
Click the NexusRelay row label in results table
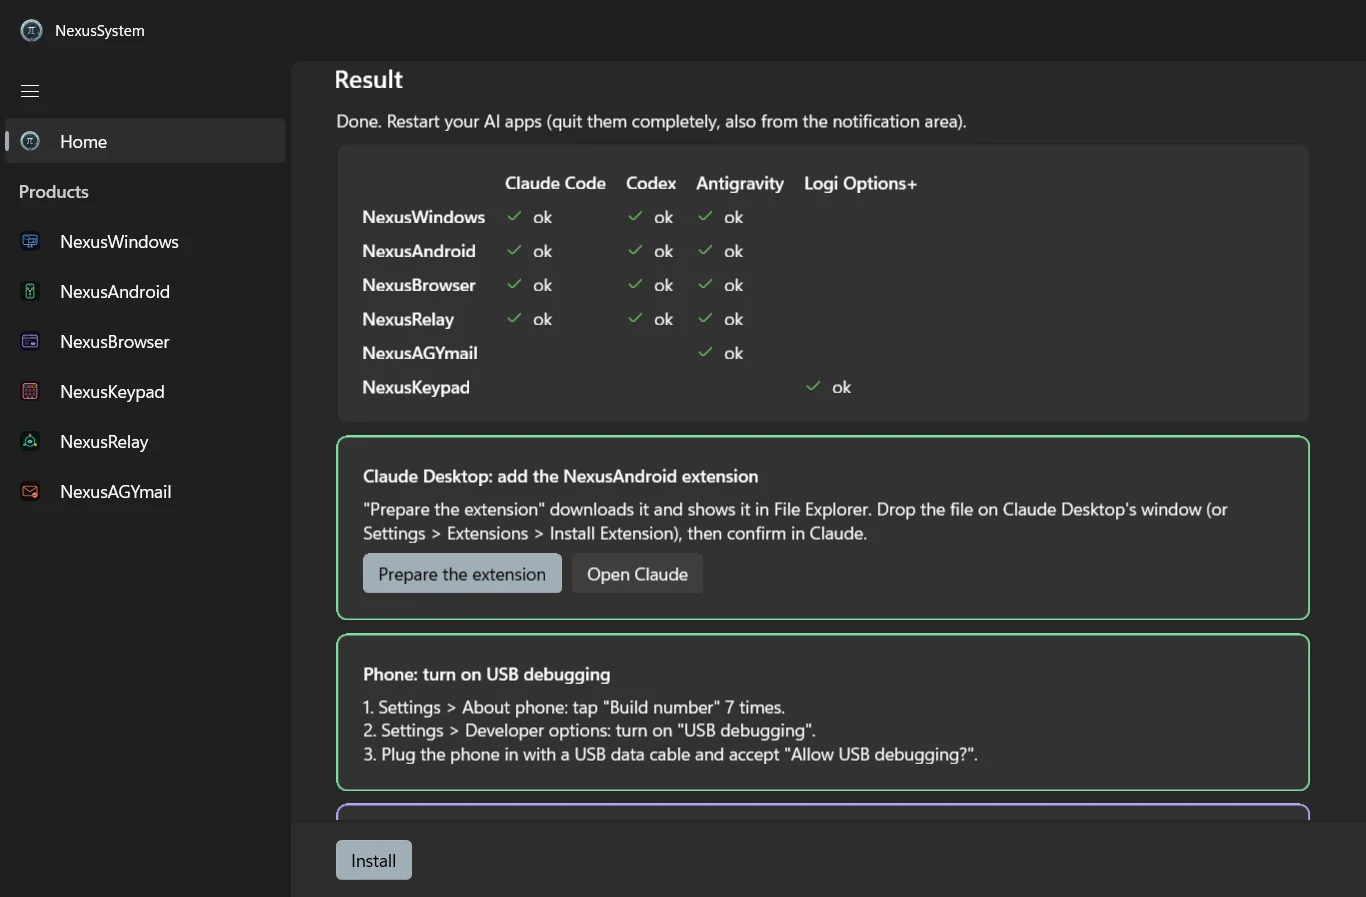tap(408, 319)
